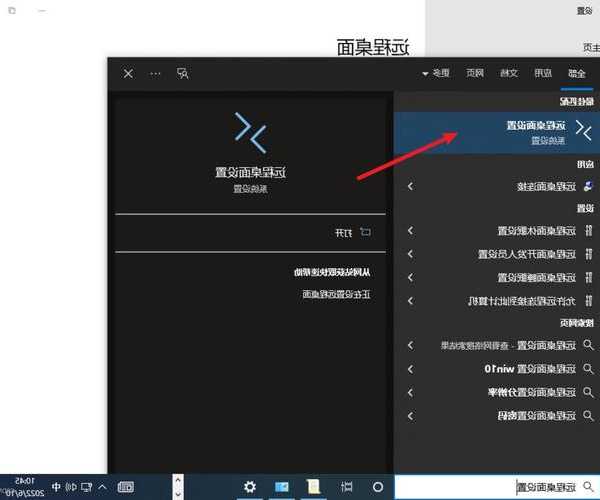Expand the chevron beside 远程桌面连接

coord(410,187)
